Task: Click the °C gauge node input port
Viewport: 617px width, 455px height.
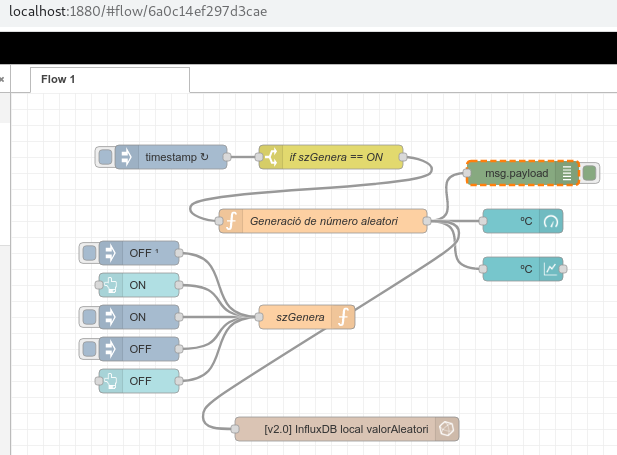Action: (483, 221)
